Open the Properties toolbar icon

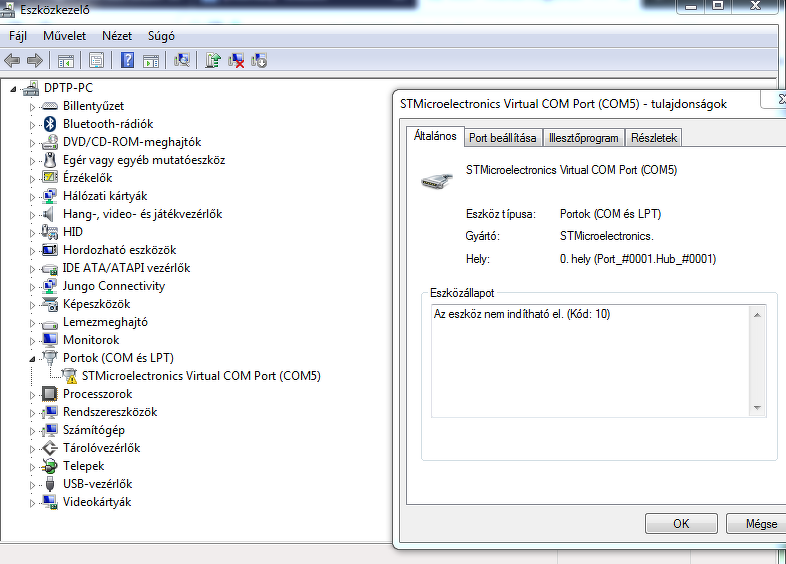tap(96, 61)
